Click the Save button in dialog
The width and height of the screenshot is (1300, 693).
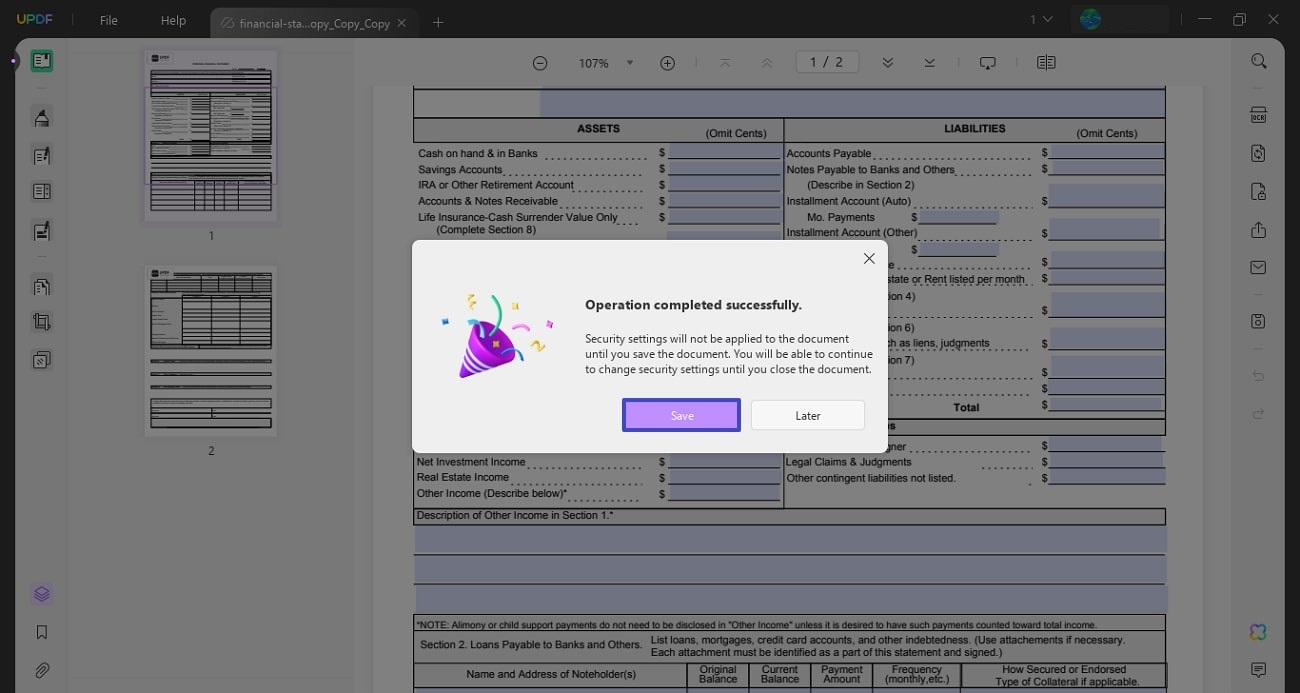[x=681, y=415]
